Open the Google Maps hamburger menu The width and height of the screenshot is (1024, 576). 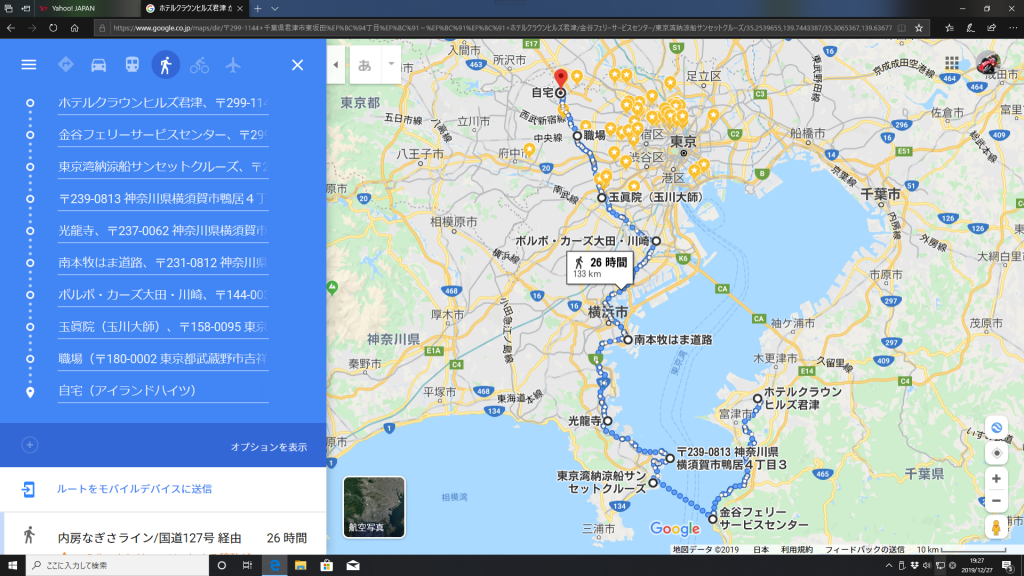(x=29, y=65)
